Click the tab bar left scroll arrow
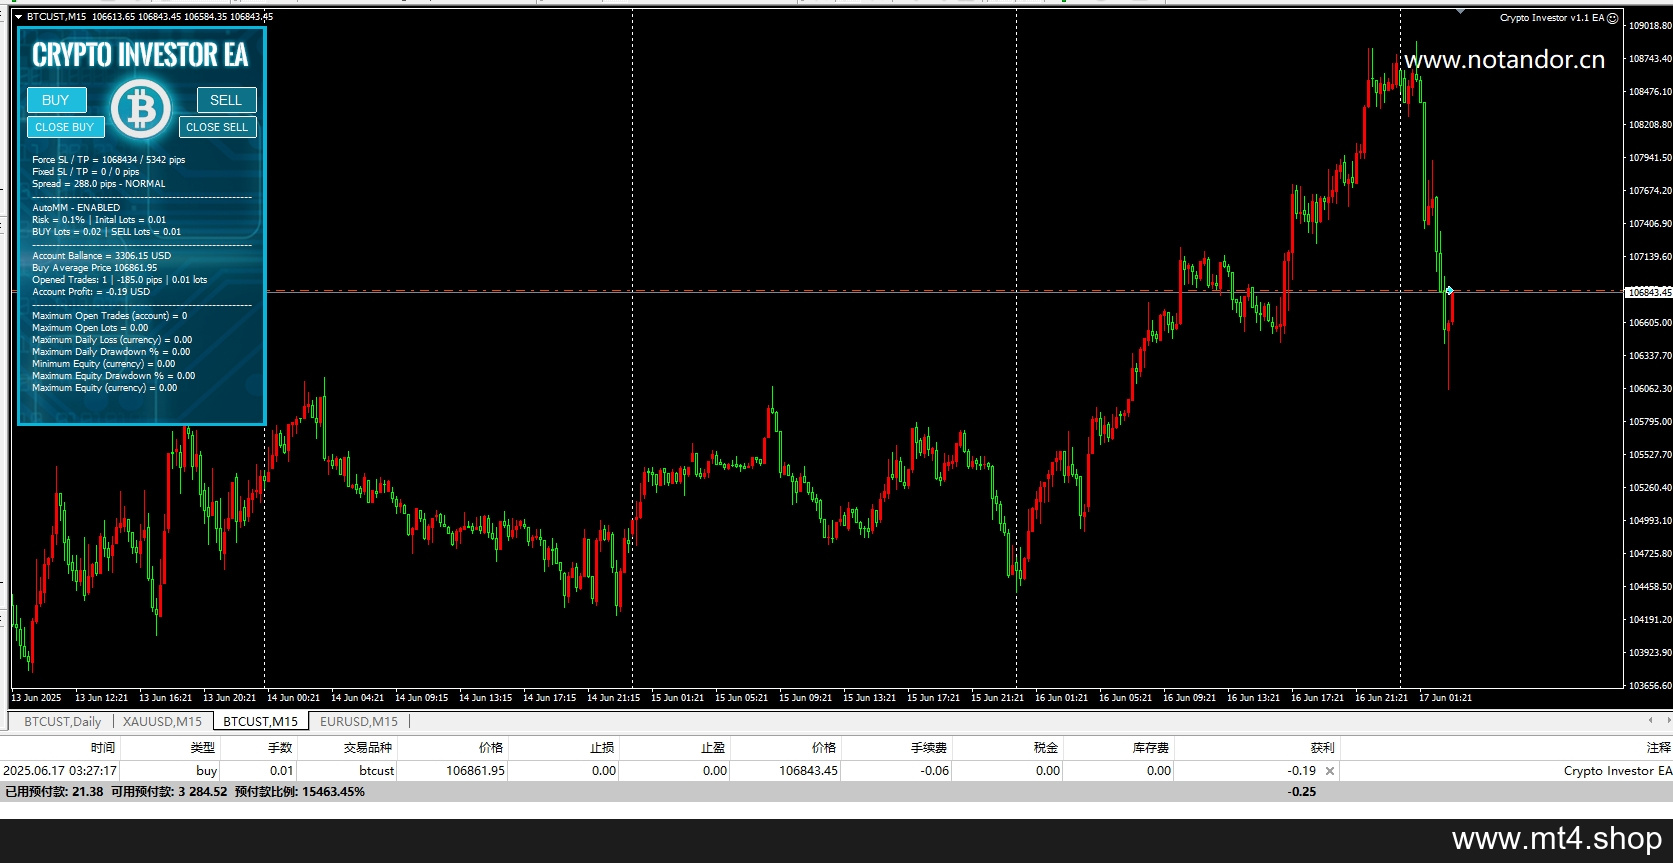Viewport: 1673px width, 863px height. 1650,720
